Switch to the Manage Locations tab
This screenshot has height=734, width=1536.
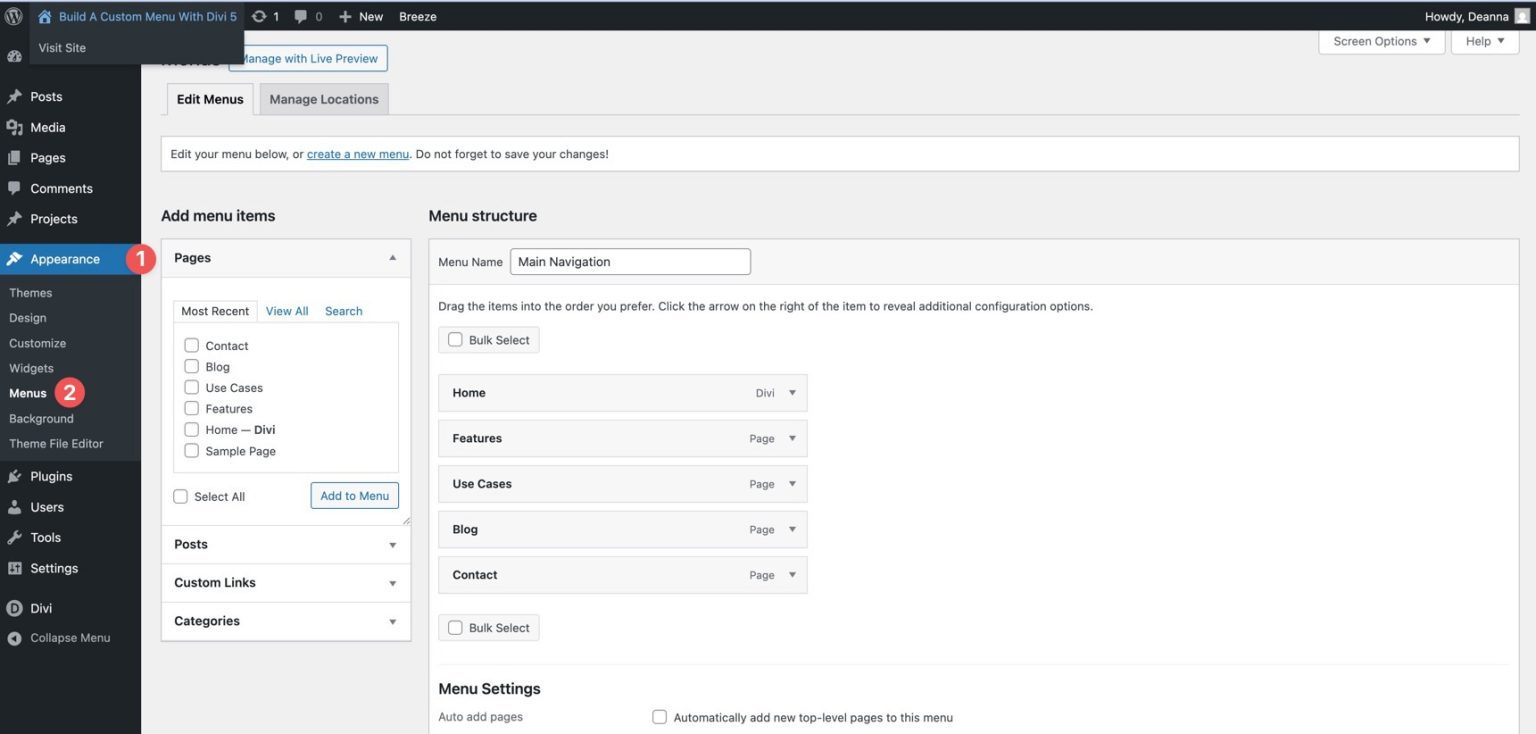click(323, 99)
